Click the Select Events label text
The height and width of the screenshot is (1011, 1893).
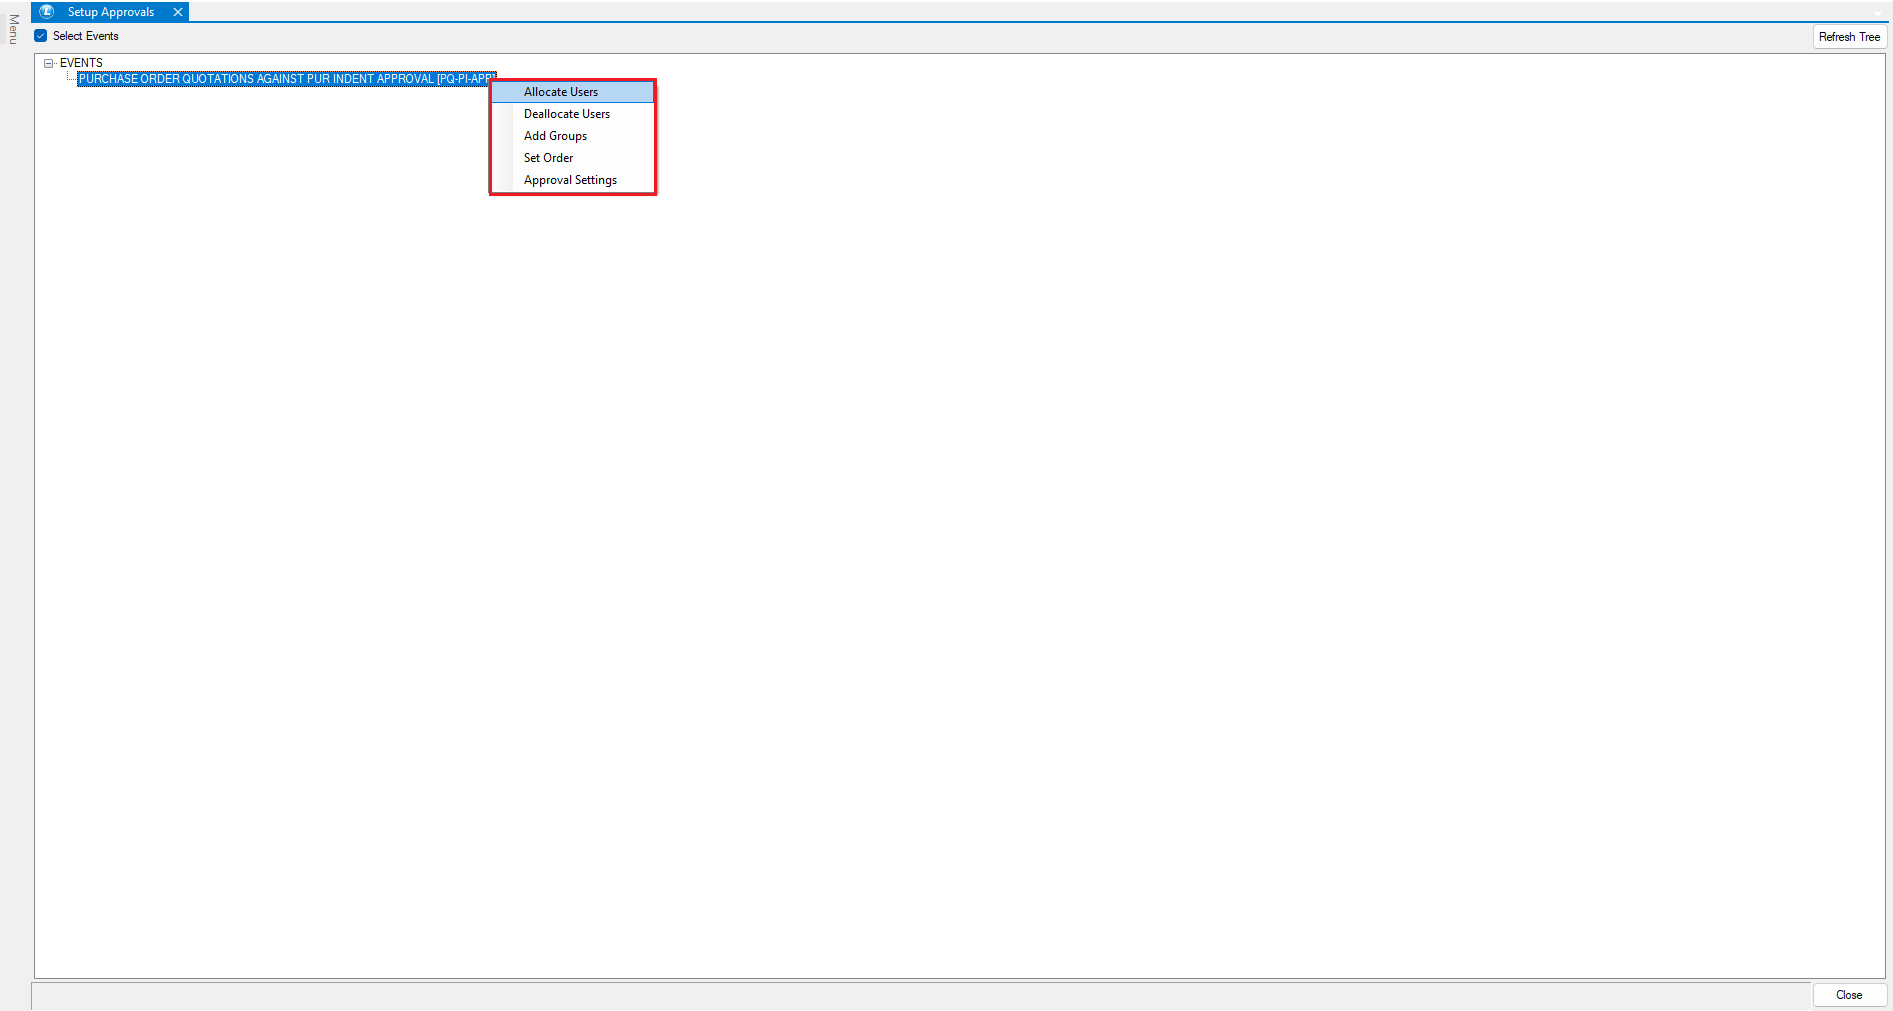(86, 36)
